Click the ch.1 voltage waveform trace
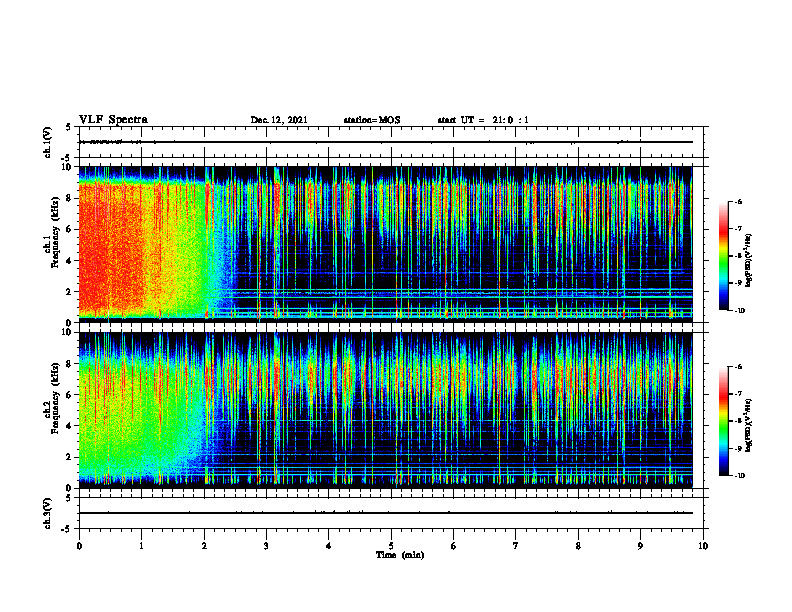 click(385, 142)
